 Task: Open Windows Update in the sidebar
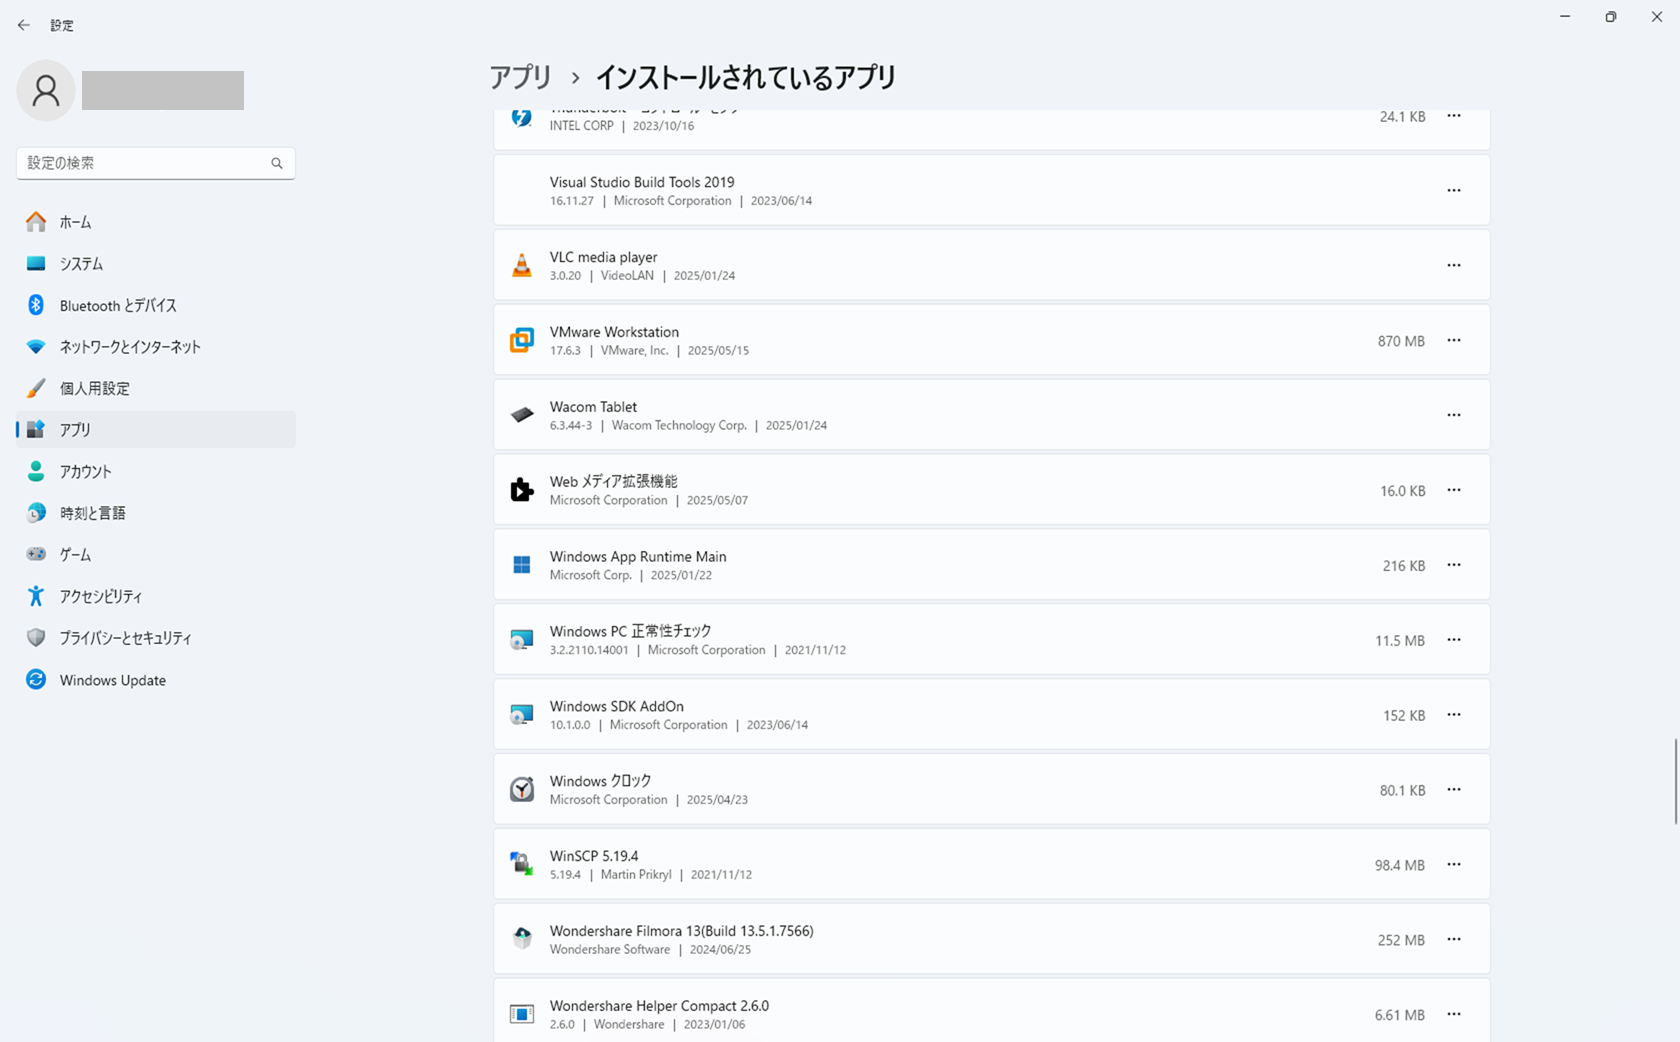pos(156,680)
